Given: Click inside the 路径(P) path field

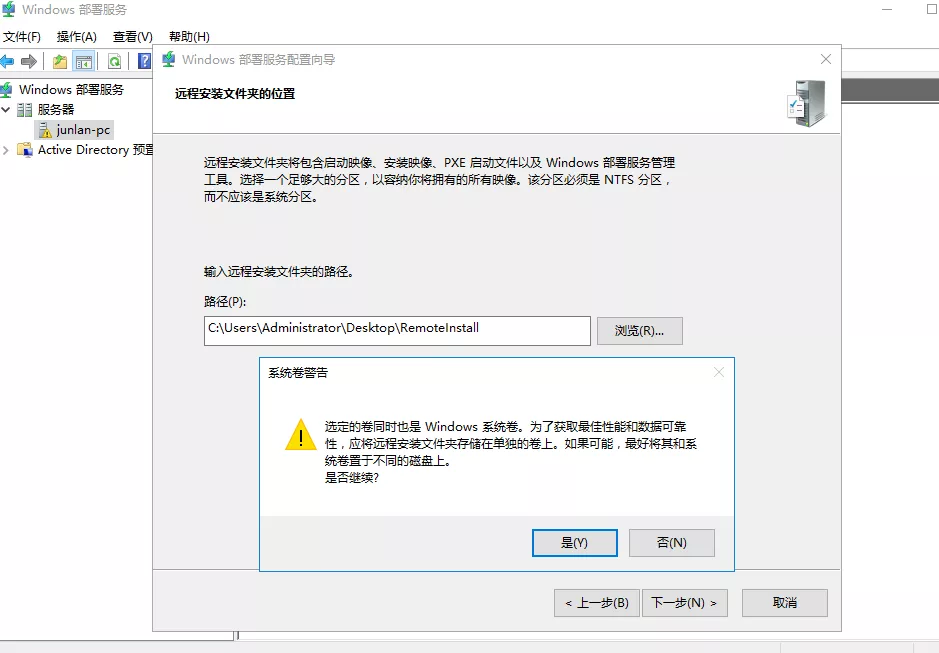Looking at the screenshot, I should (x=397, y=331).
